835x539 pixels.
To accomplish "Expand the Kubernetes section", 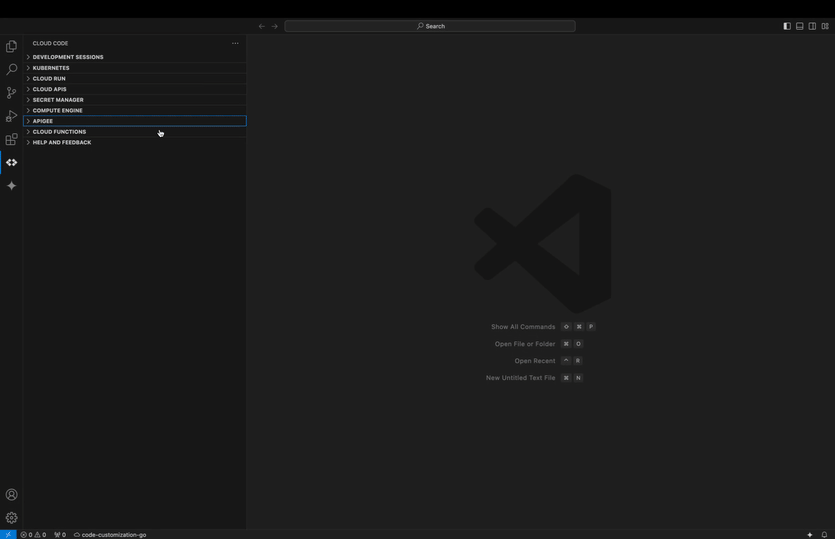I will (x=135, y=68).
